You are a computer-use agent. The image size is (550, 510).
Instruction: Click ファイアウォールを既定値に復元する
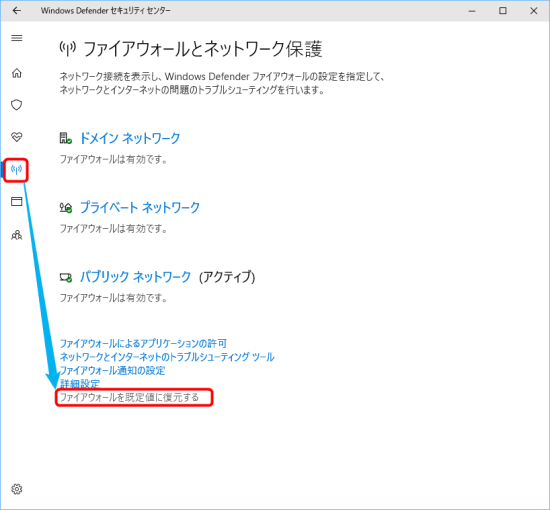click(x=129, y=397)
